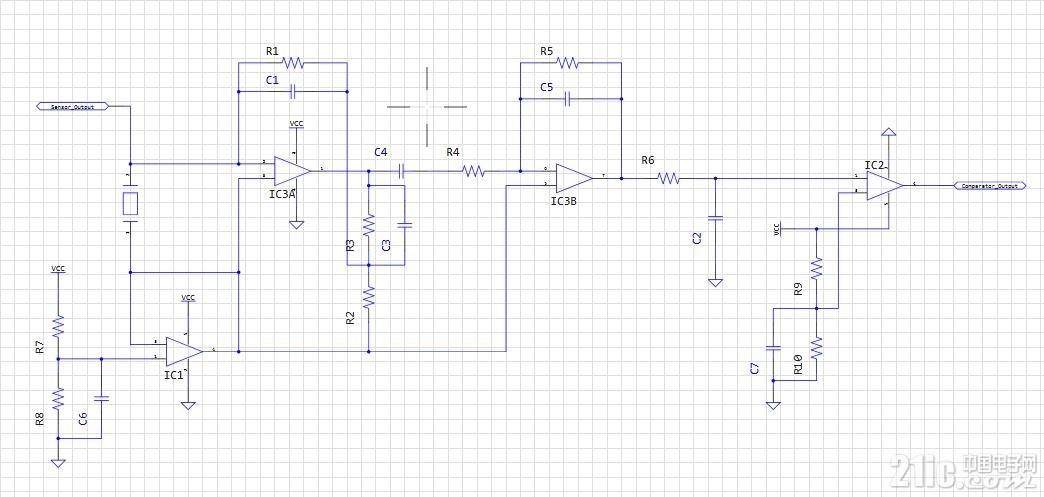This screenshot has height=497, width=1044.
Task: Select the ground symbol below C7
Action: pyautogui.click(x=774, y=405)
